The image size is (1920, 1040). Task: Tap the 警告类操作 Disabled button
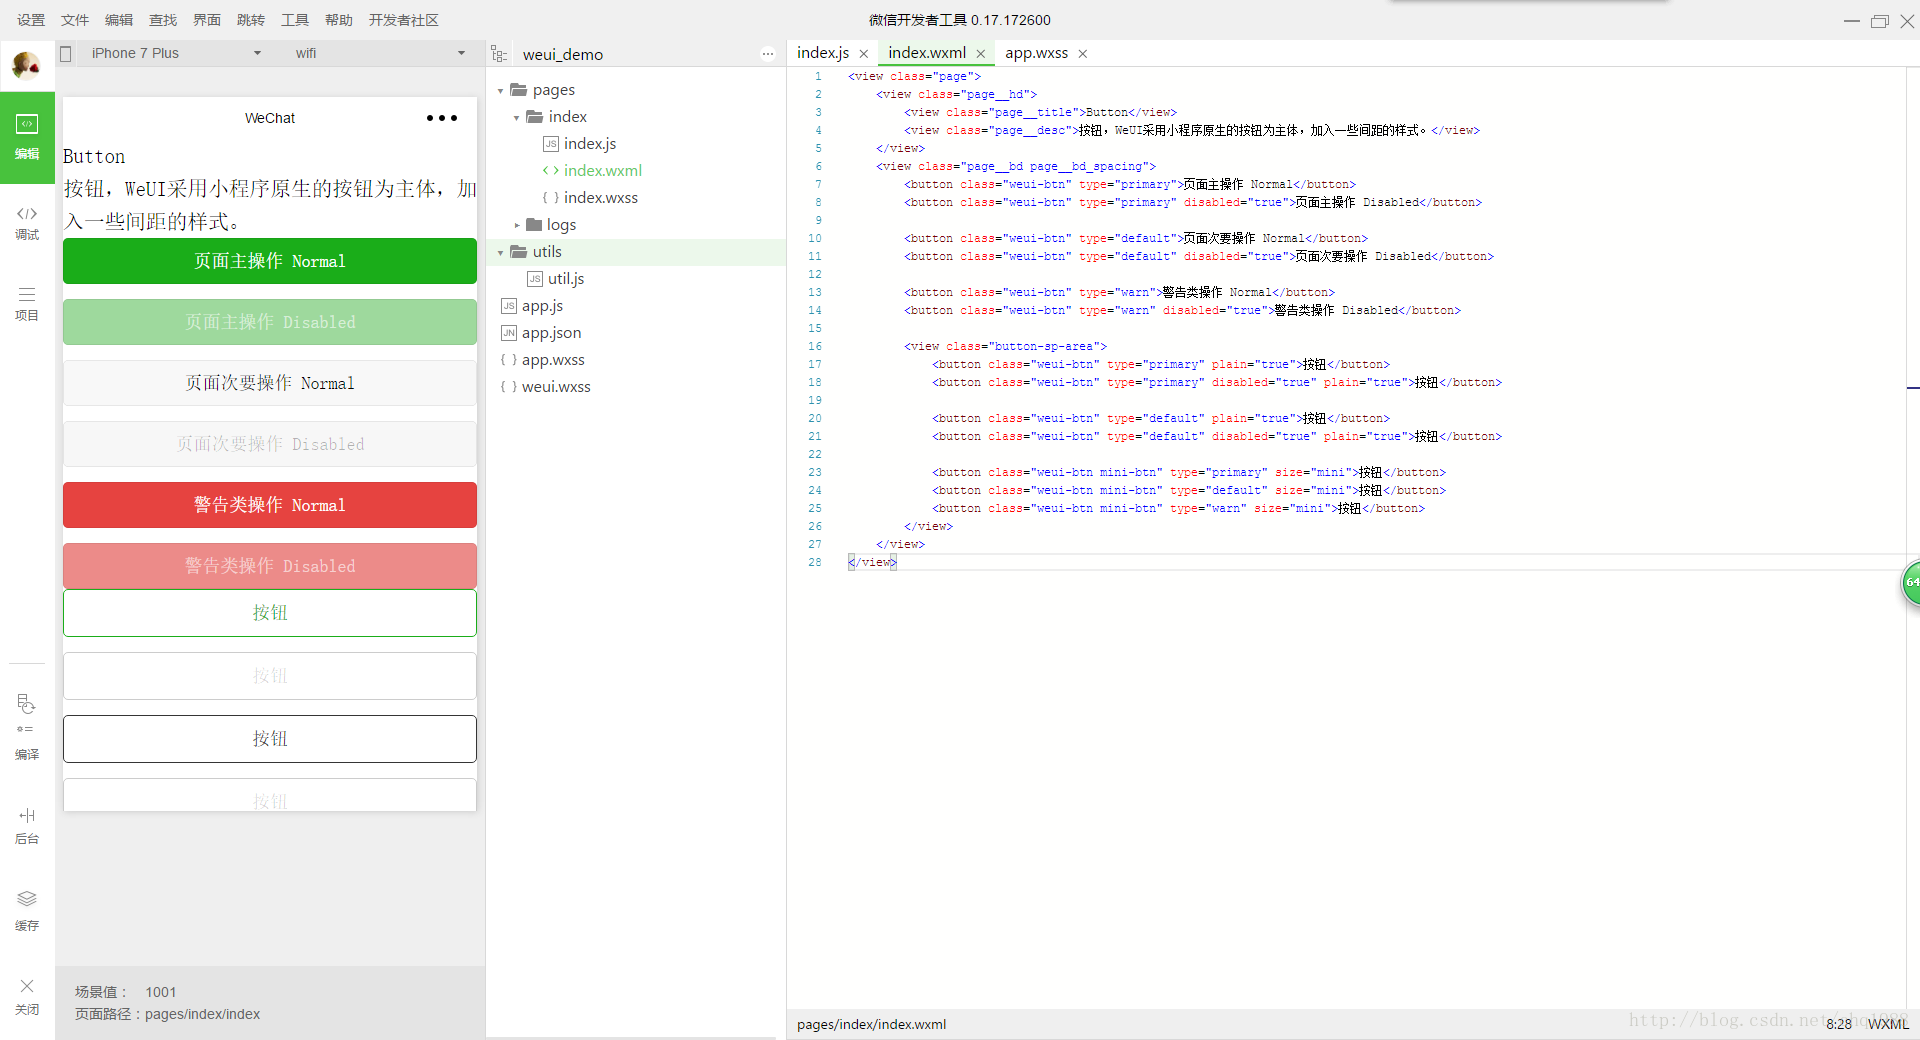(x=270, y=566)
